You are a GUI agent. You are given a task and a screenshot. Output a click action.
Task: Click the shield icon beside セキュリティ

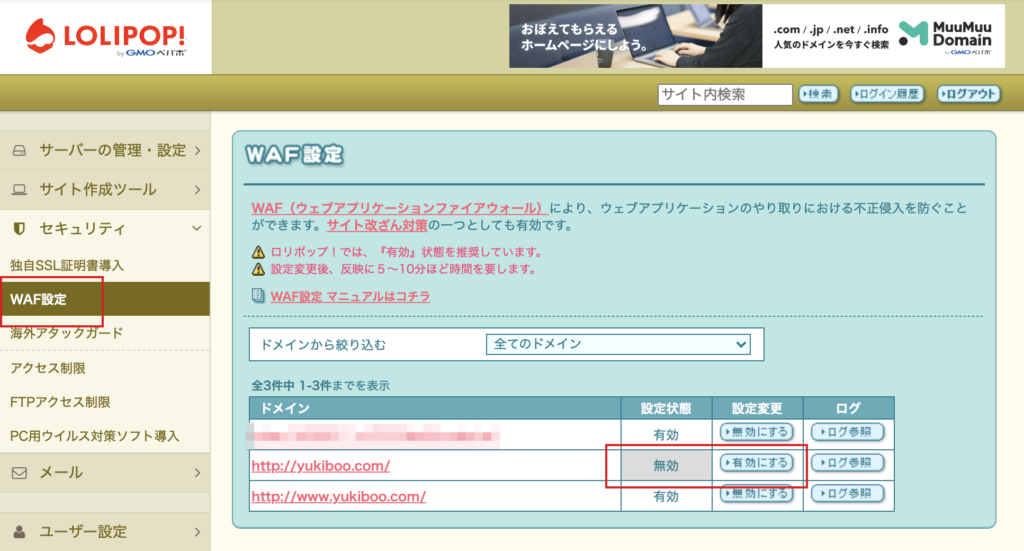point(19,229)
